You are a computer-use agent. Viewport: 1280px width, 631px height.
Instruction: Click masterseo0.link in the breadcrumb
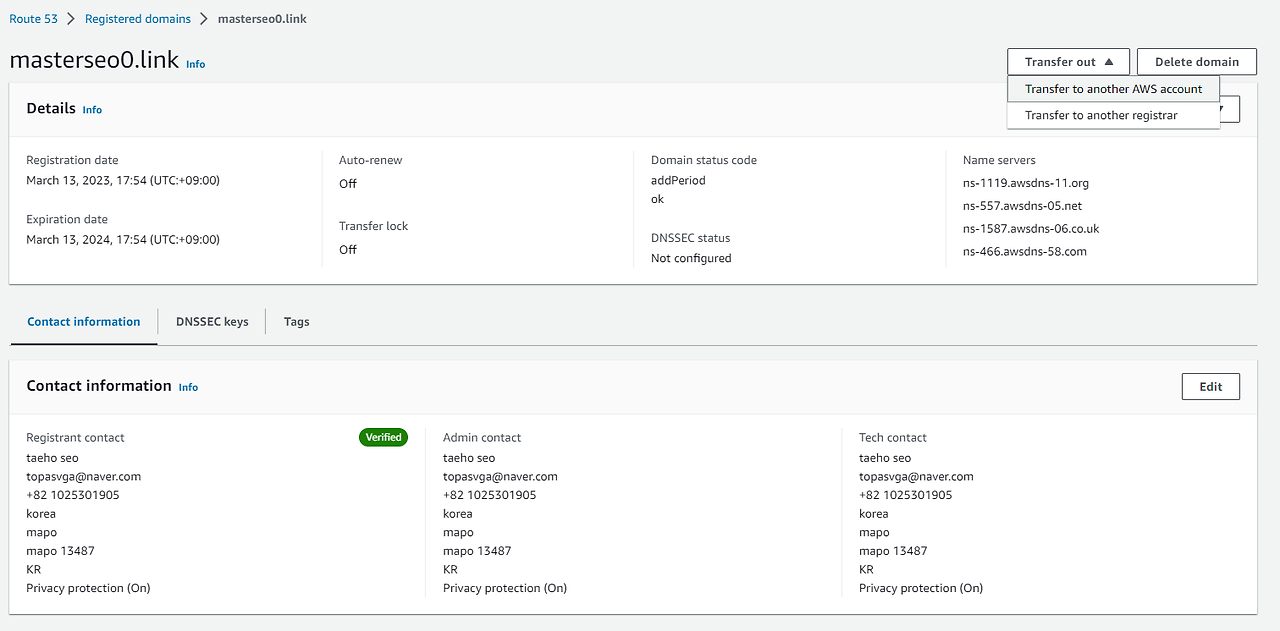coord(262,19)
